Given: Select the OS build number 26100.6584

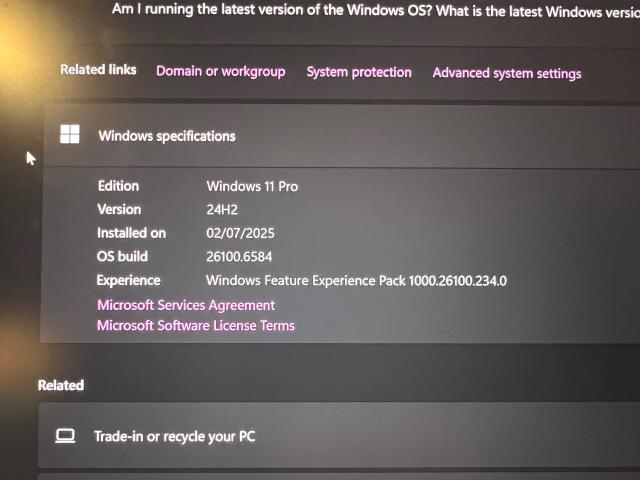Looking at the screenshot, I should click(x=239, y=257).
